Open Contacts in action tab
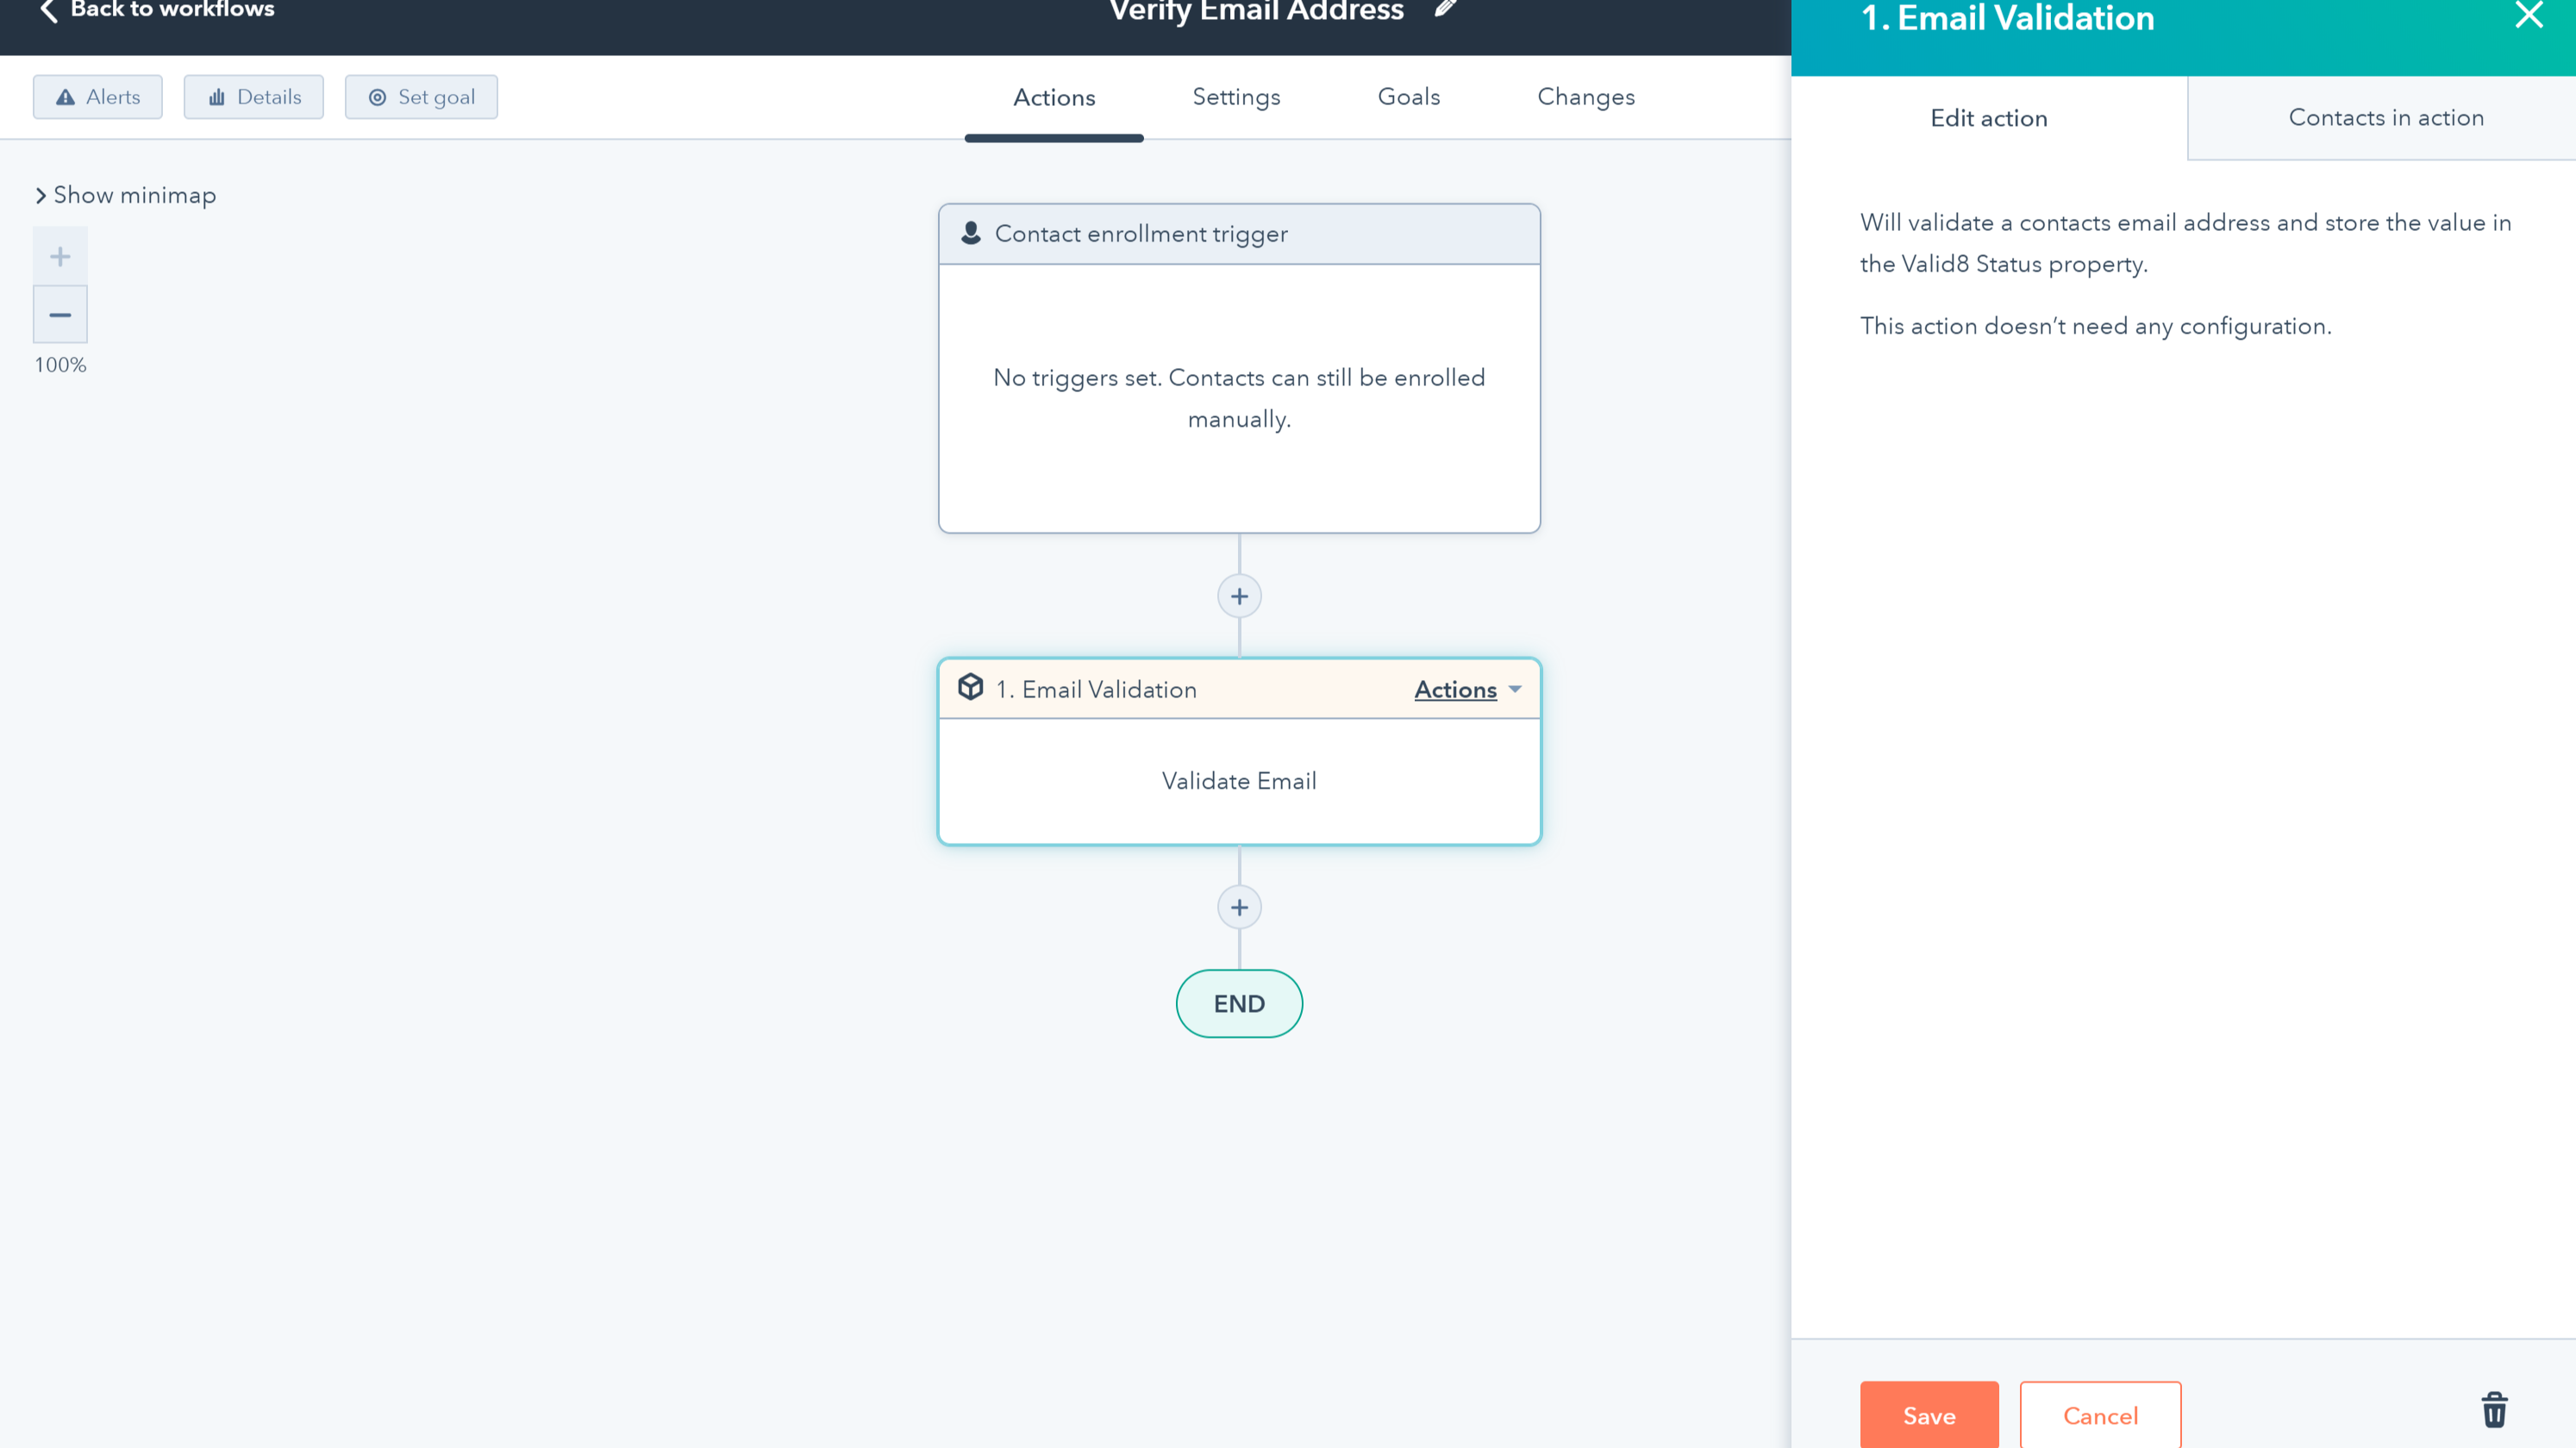This screenshot has height=1448, width=2576. (x=2385, y=118)
